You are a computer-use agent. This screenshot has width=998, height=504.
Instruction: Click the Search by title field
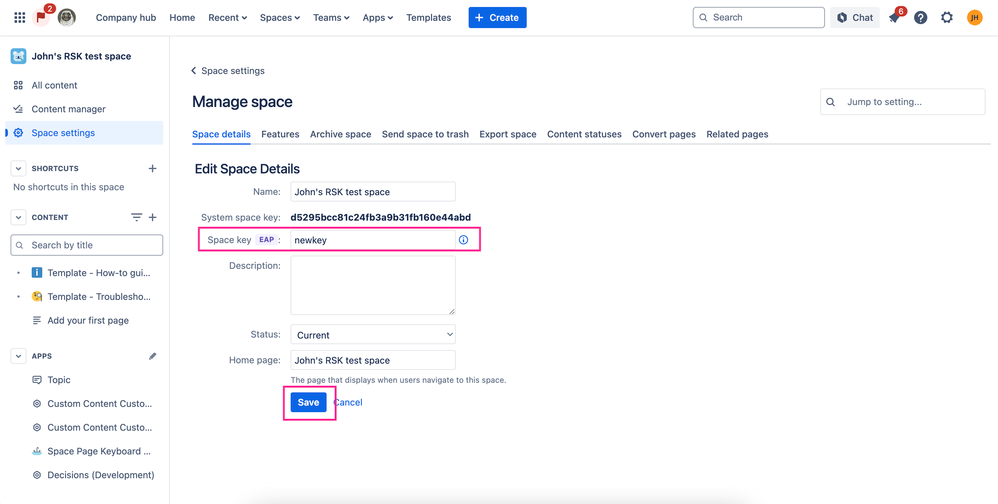click(x=87, y=245)
